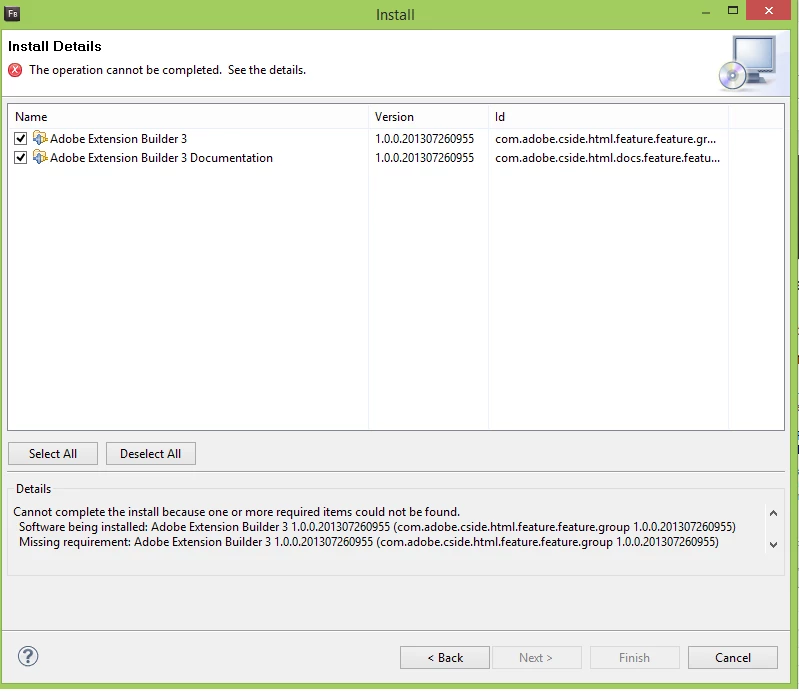Go back with the < Back button
This screenshot has height=692, width=799.
tap(445, 657)
